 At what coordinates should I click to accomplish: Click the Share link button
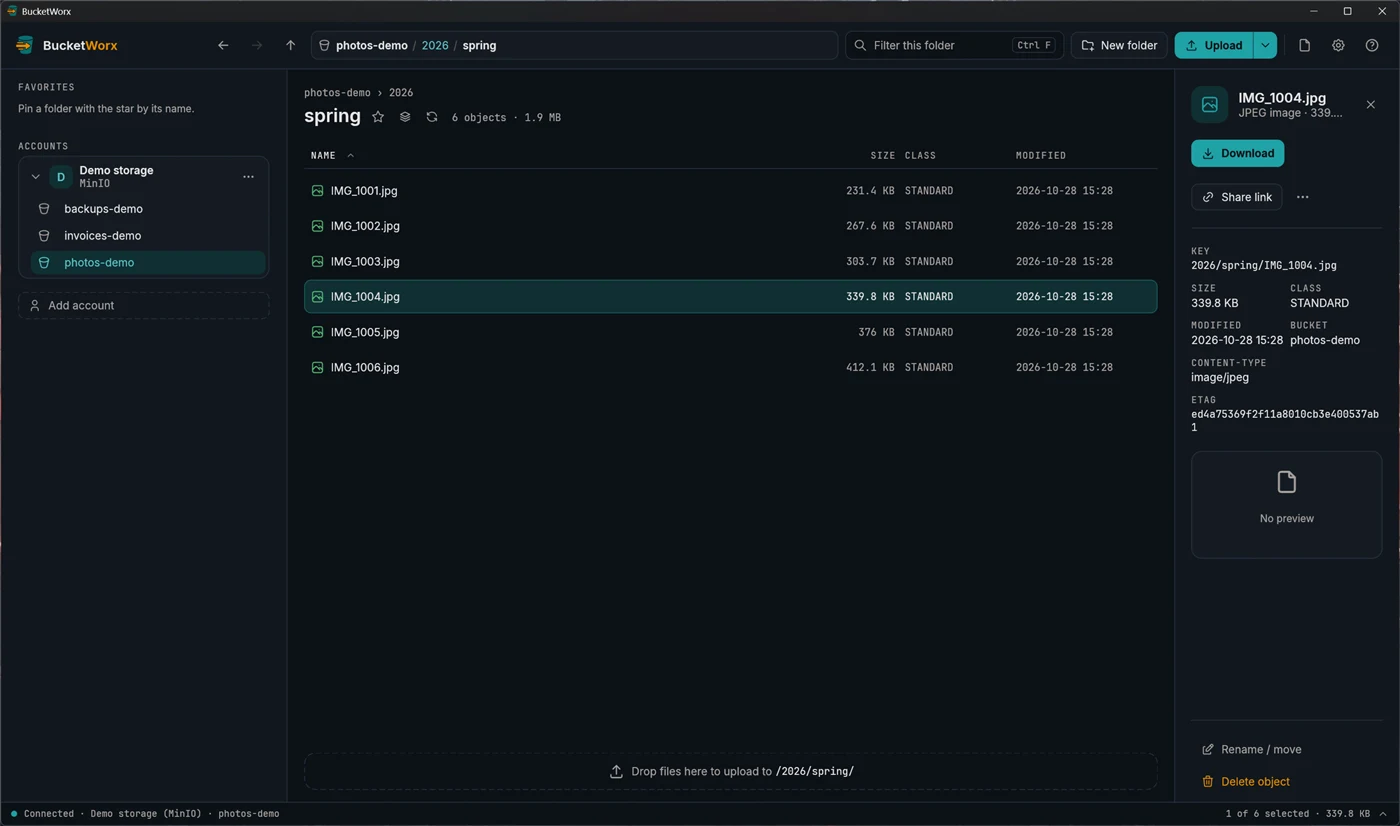[x=1236, y=197]
